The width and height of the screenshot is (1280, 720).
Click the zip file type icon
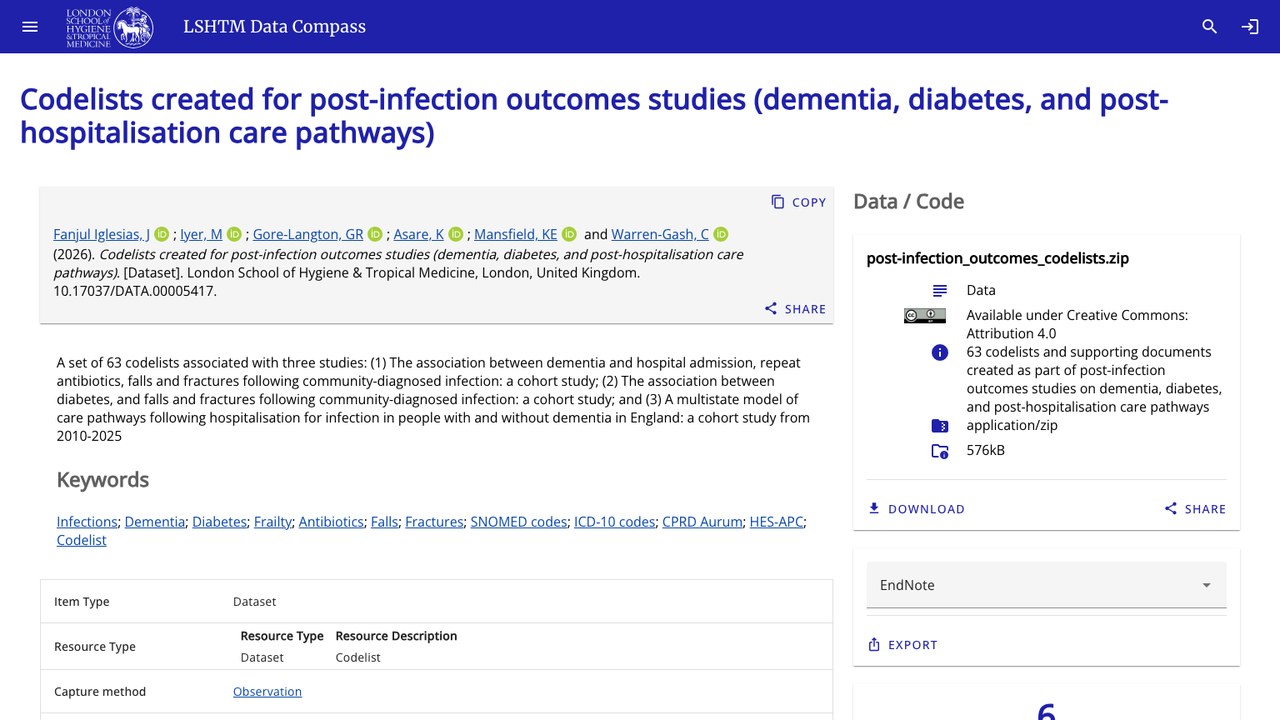click(940, 426)
